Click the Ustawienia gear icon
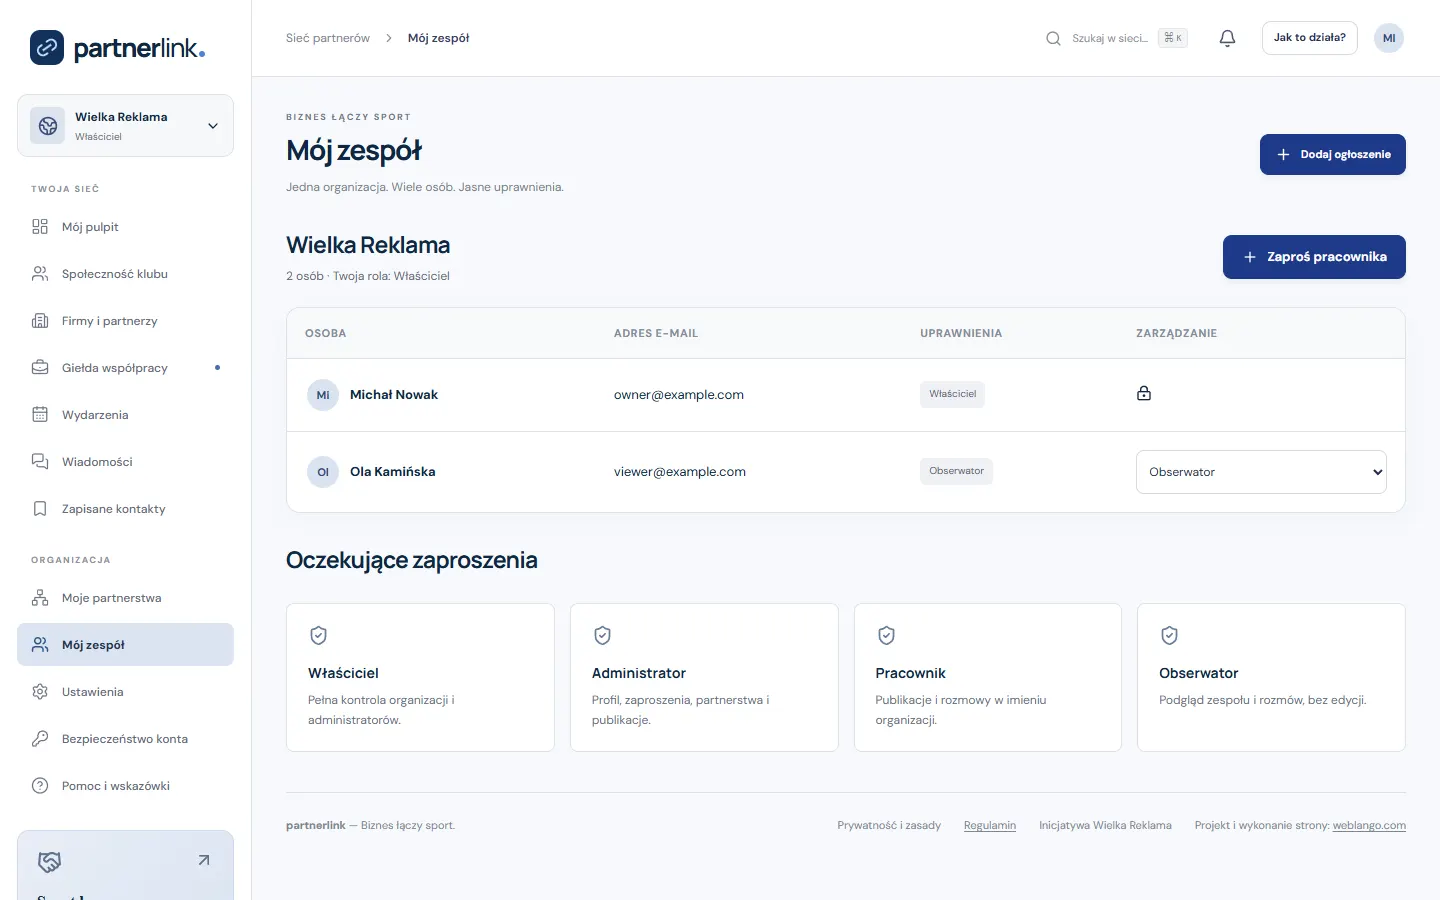 [40, 692]
